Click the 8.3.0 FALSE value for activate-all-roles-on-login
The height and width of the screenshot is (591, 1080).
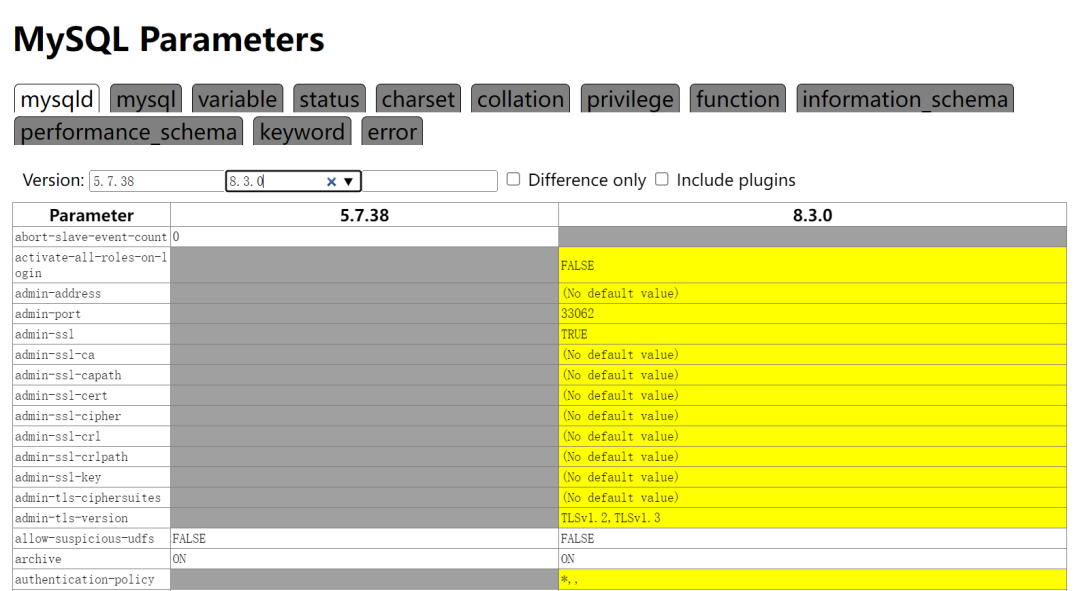[x=577, y=265]
